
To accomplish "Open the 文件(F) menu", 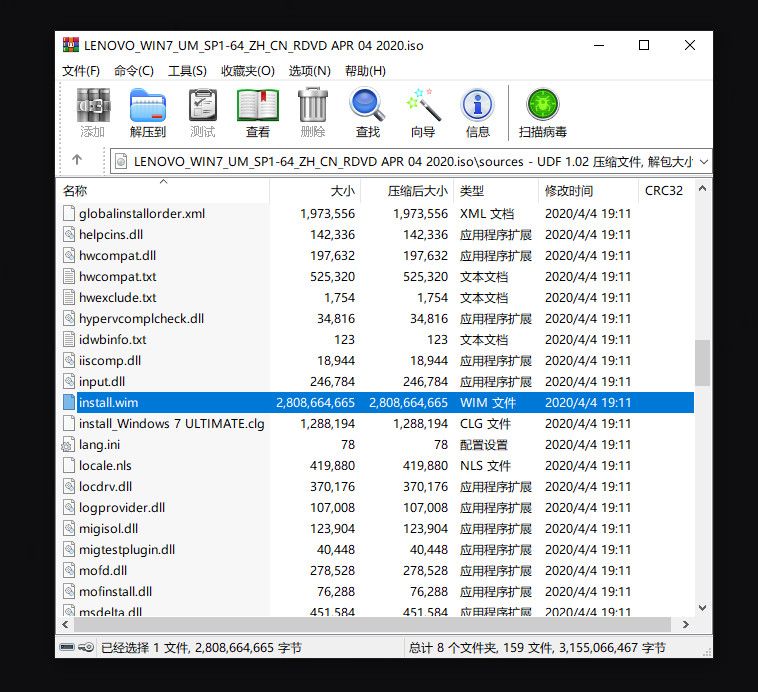I will coord(81,71).
